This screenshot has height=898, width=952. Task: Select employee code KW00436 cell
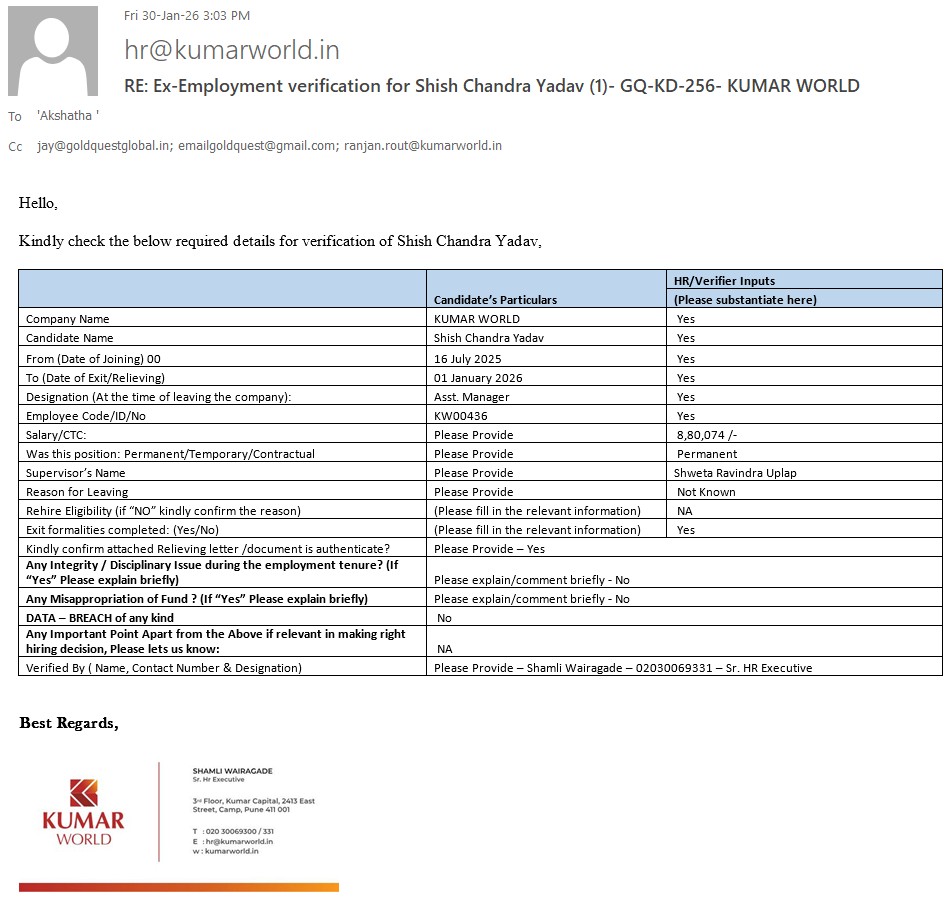[x=461, y=416]
